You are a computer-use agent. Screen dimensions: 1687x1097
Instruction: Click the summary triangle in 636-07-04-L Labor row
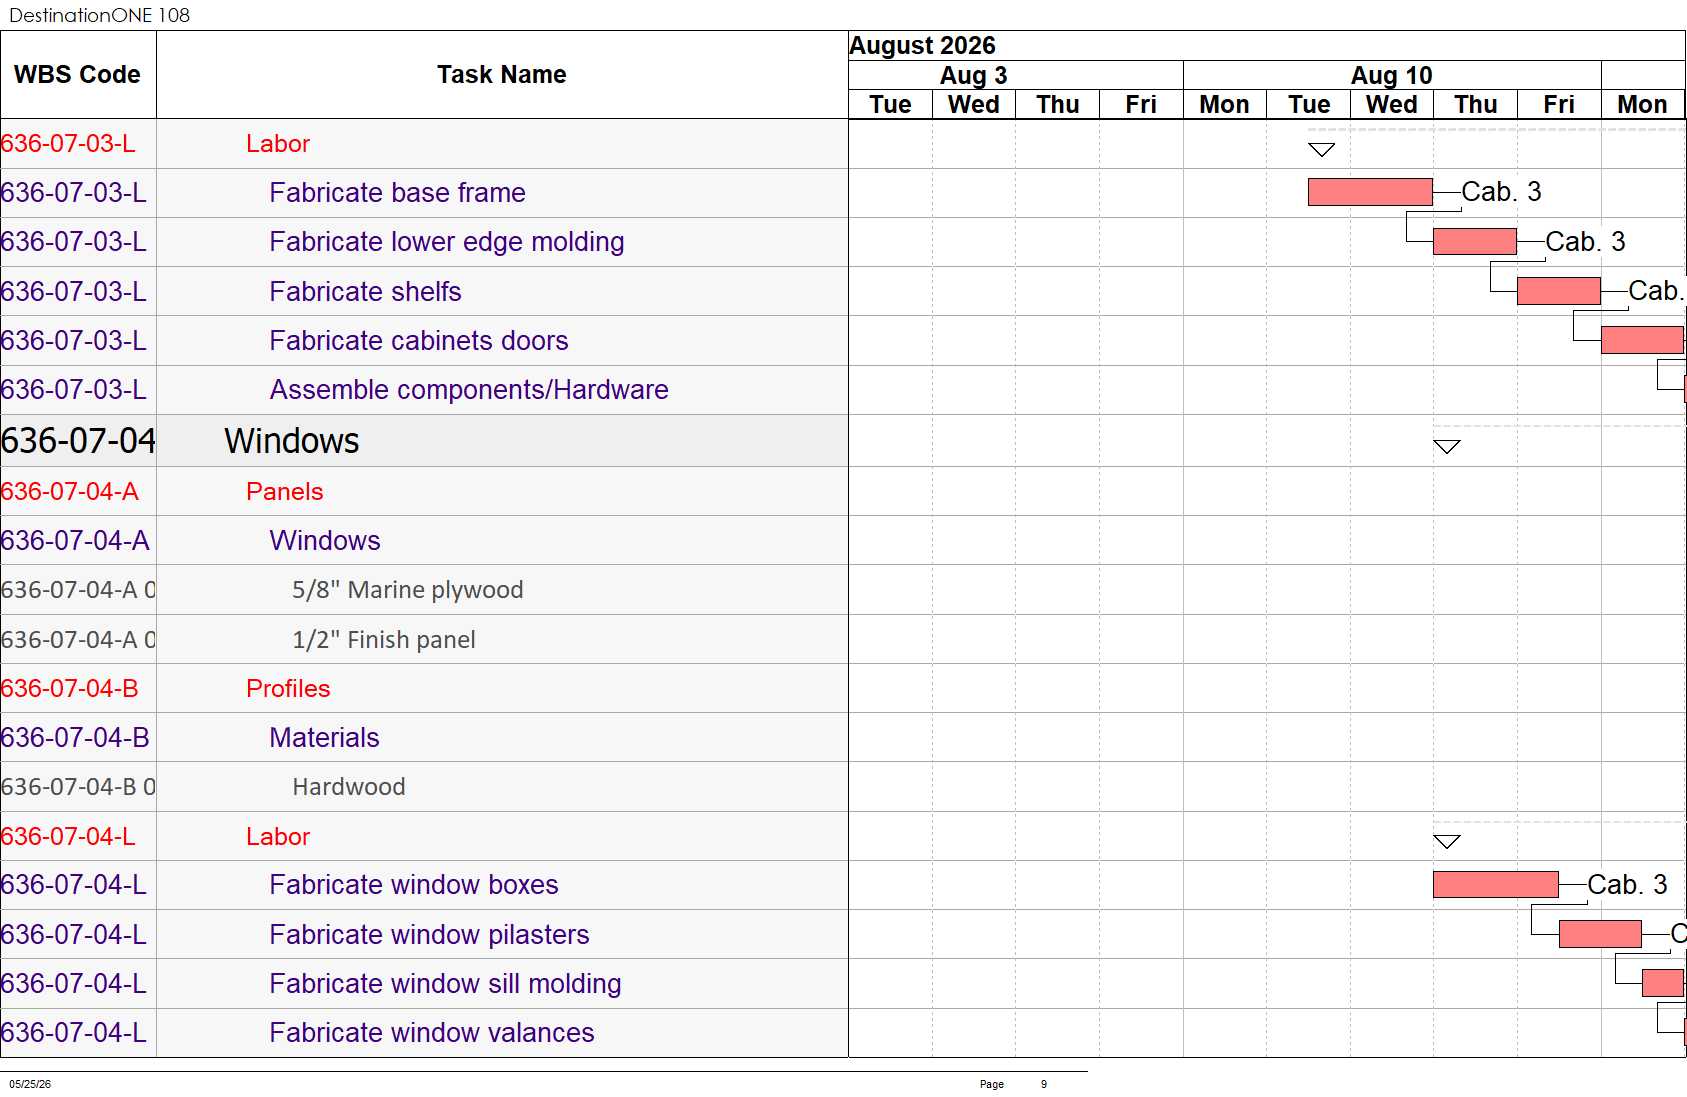coord(1447,841)
